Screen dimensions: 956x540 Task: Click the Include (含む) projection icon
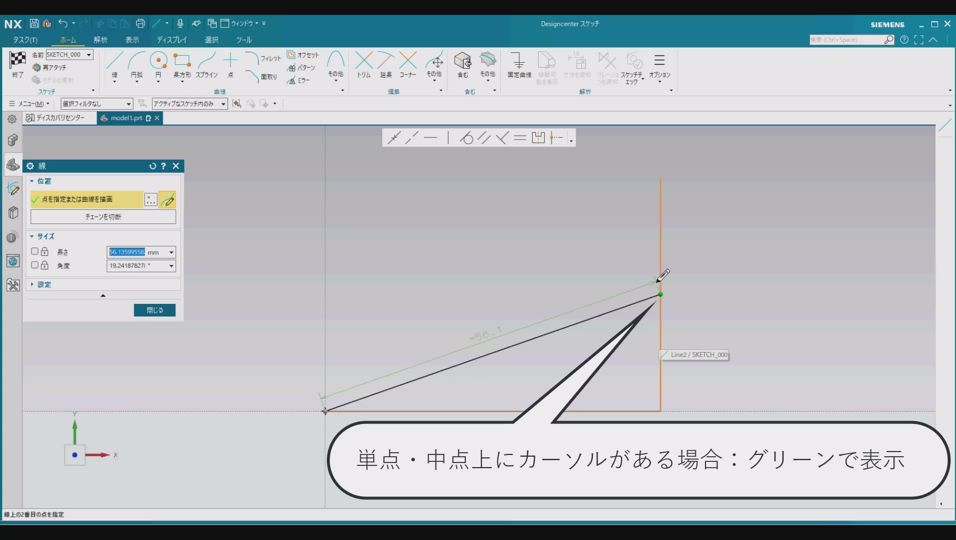(x=463, y=61)
